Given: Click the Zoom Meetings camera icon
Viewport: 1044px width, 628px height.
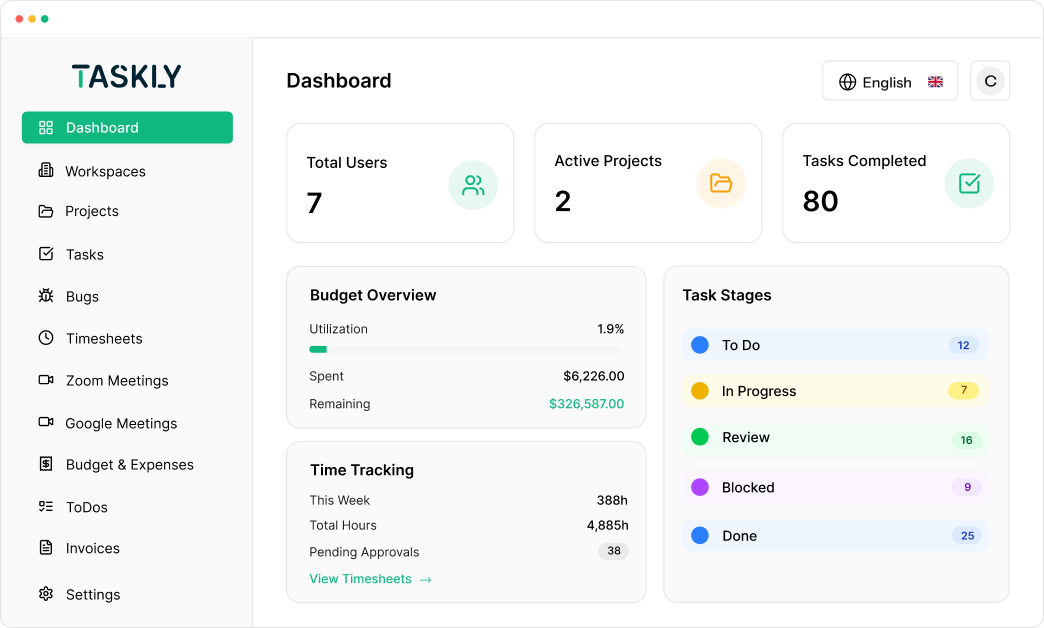Looking at the screenshot, I should 45,380.
